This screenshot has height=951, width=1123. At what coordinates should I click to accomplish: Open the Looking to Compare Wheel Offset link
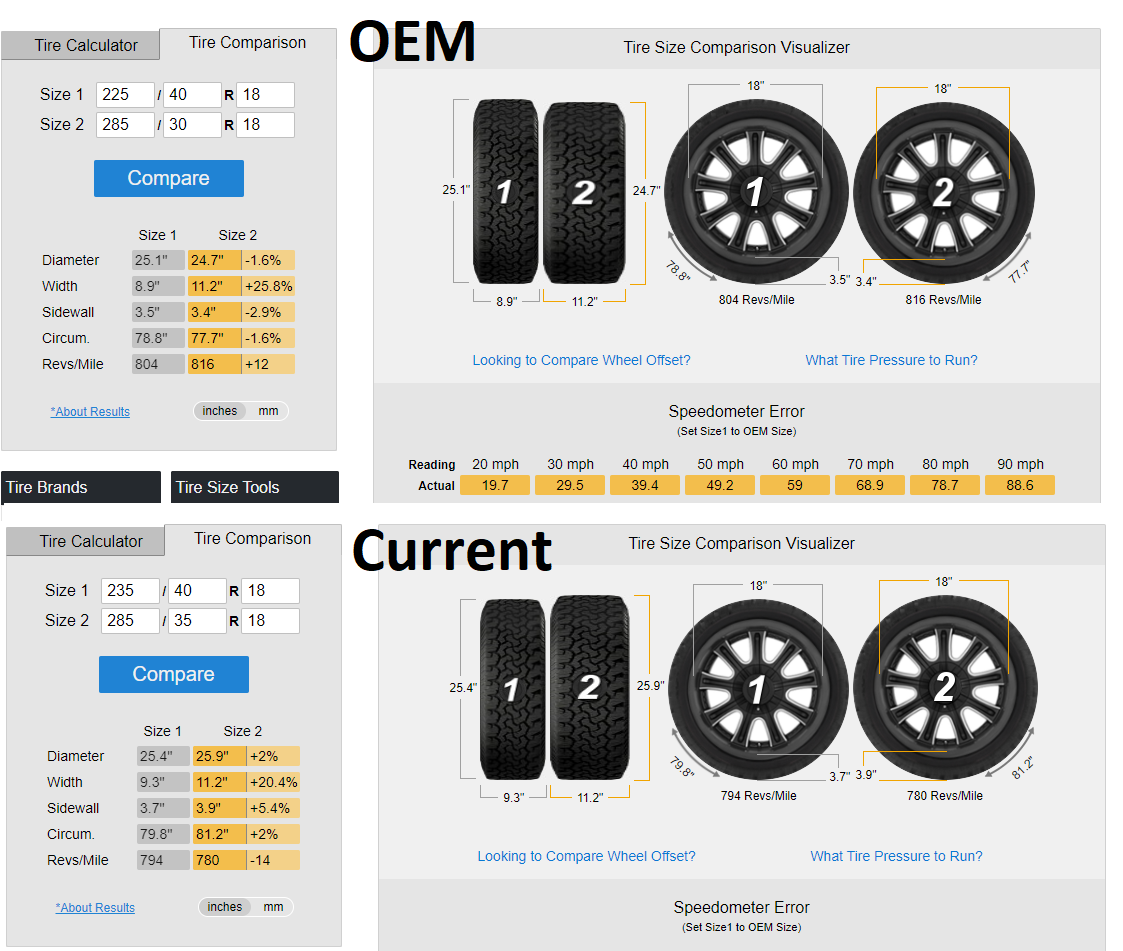tap(581, 359)
